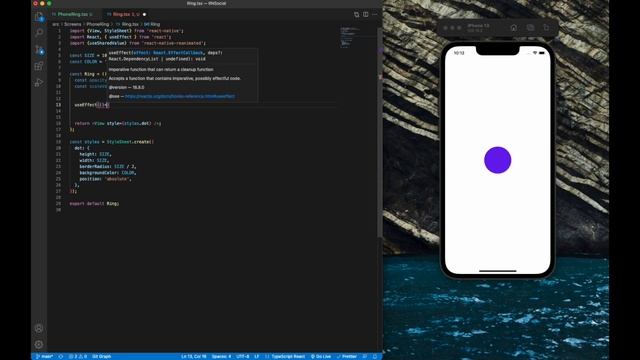Click the iPhone status bar clock
The height and width of the screenshot is (360, 640).
(459, 53)
